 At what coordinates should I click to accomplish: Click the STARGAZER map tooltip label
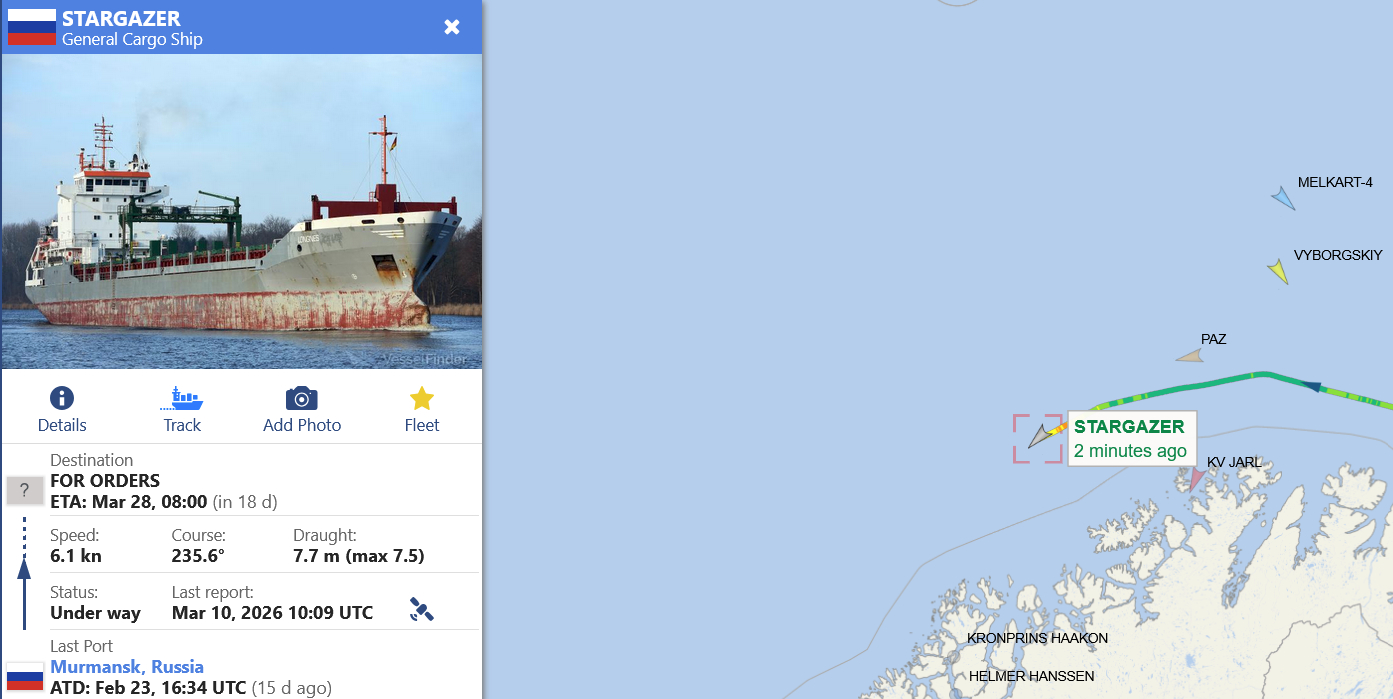point(1131,439)
